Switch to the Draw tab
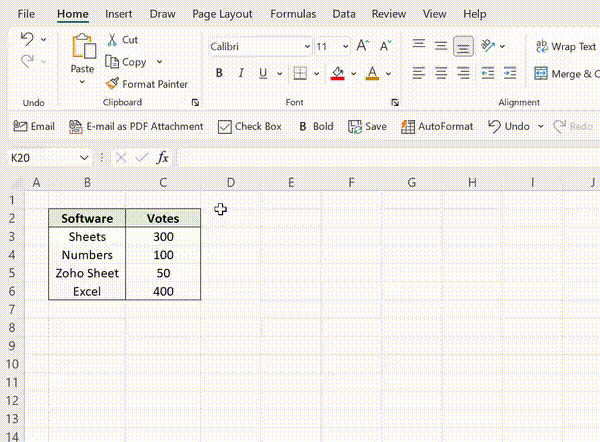The height and width of the screenshot is (442, 600). pos(163,14)
